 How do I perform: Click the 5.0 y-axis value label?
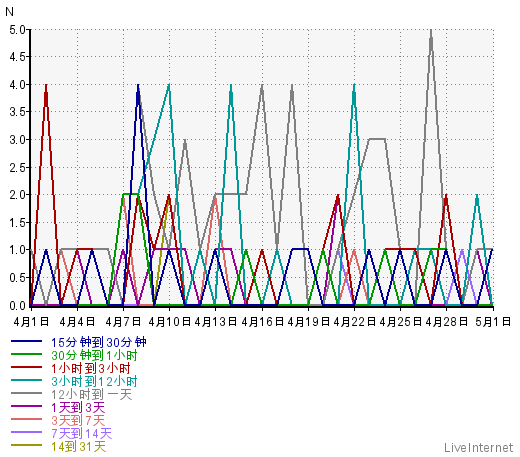click(17, 30)
